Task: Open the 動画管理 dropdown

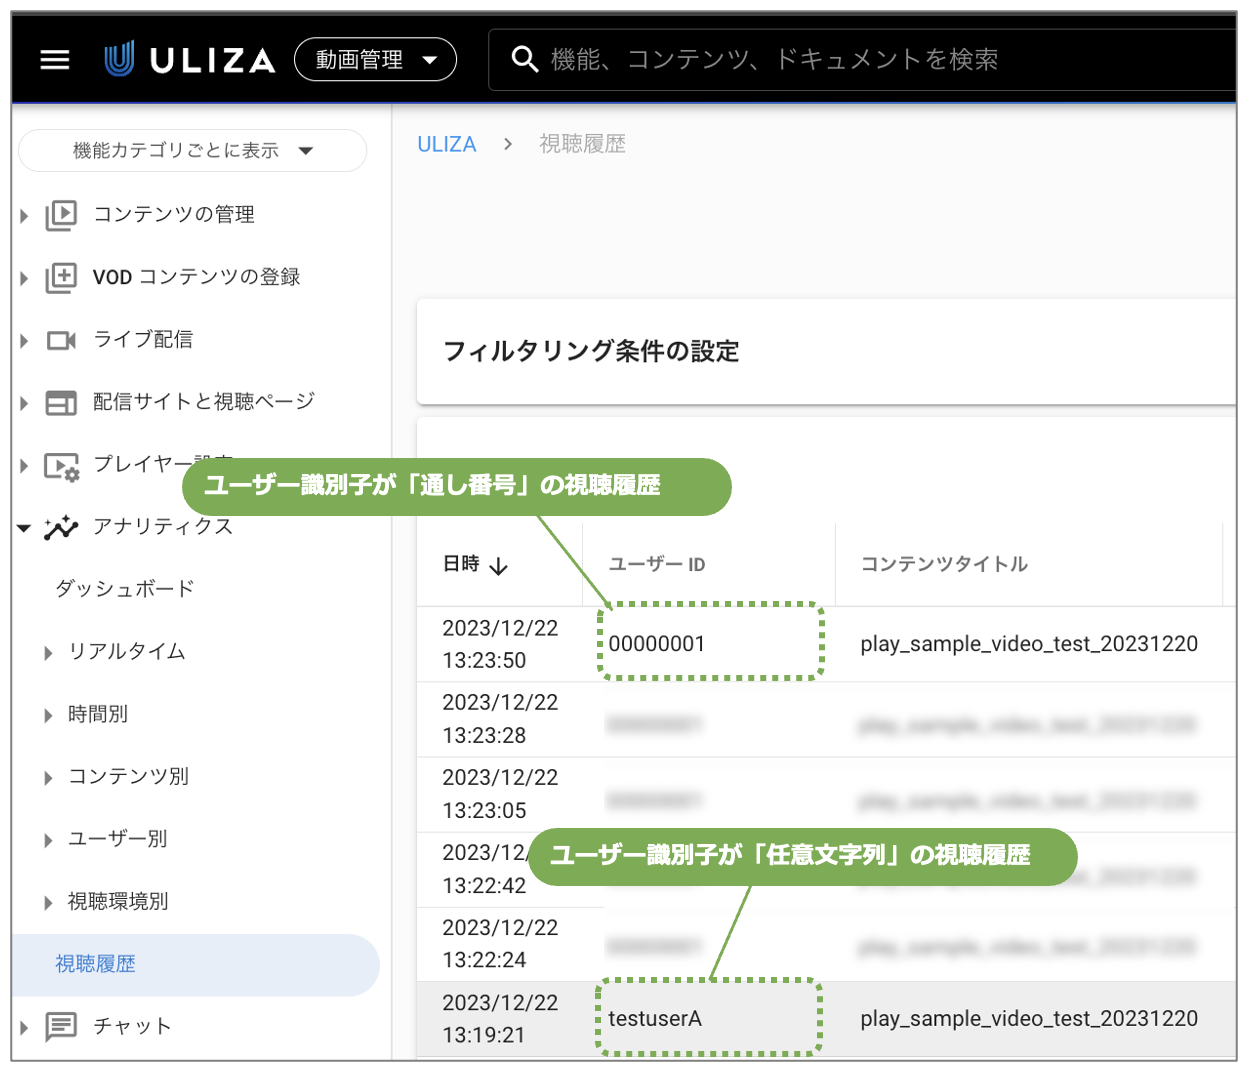Action: (375, 60)
